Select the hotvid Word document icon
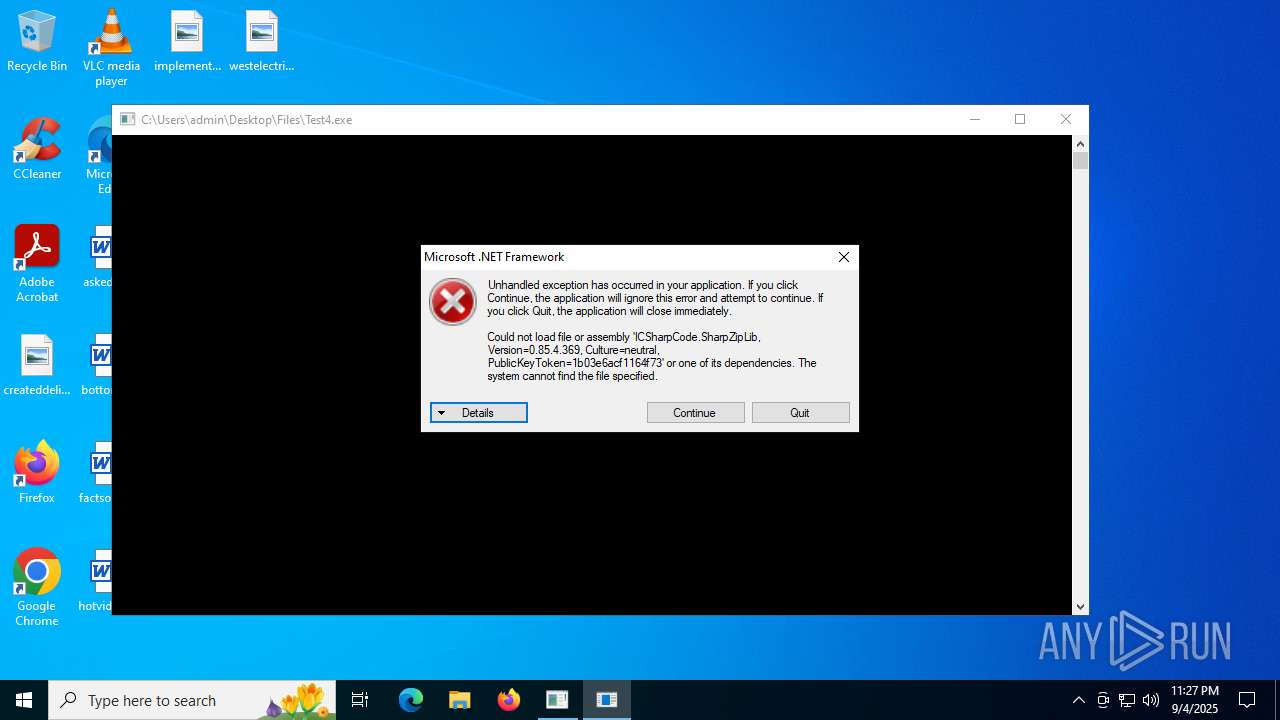Screen dimensions: 1280x720 pos(97,581)
